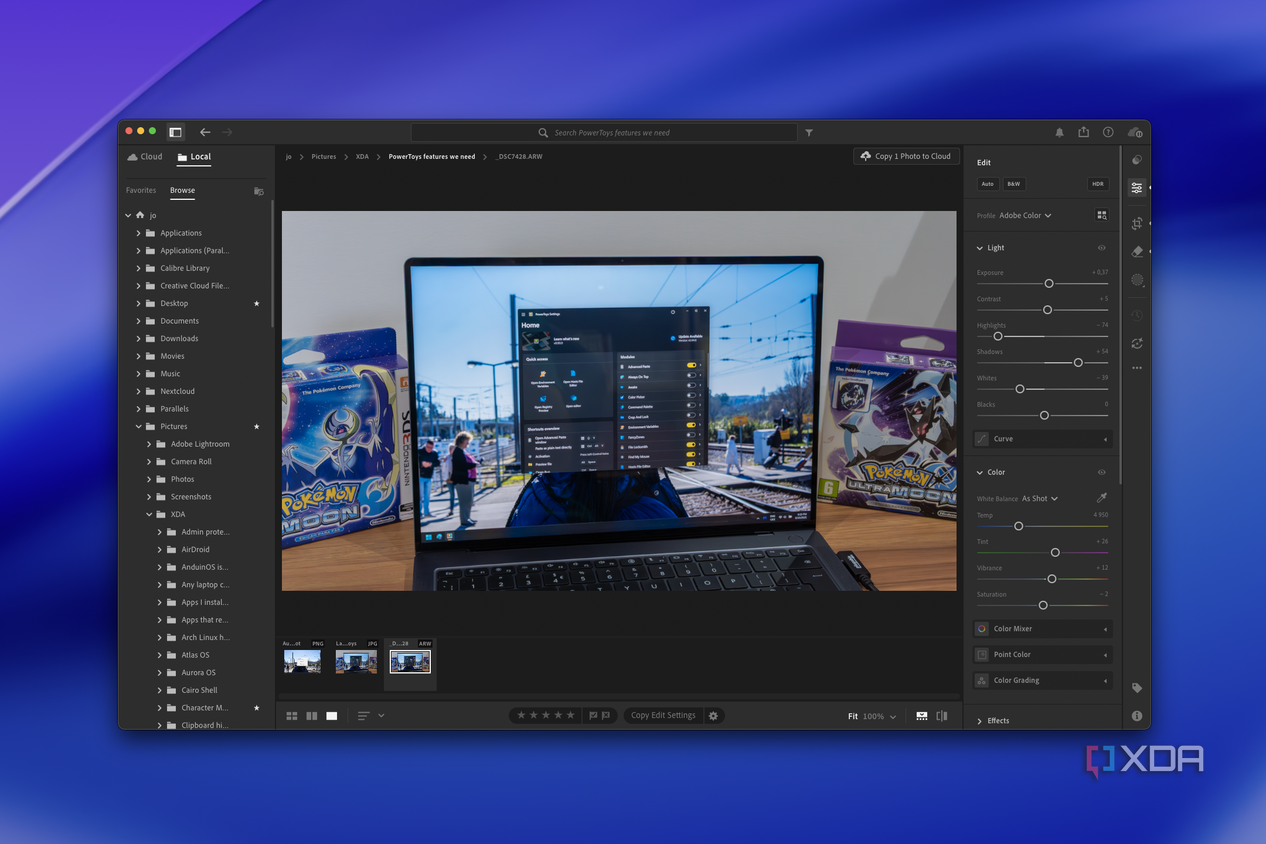Select the Browse tab
This screenshot has height=844, width=1266.
182,190
